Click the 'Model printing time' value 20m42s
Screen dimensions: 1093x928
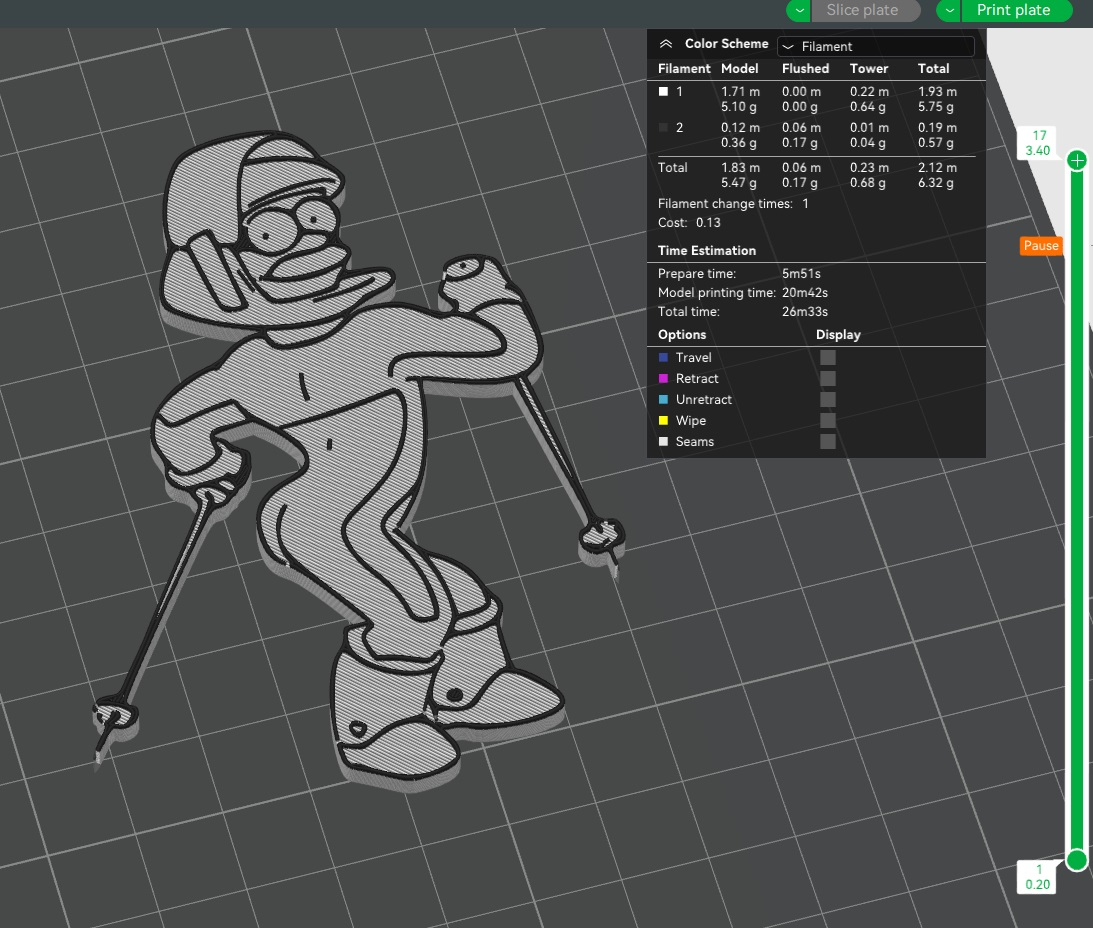pyautogui.click(x=805, y=293)
